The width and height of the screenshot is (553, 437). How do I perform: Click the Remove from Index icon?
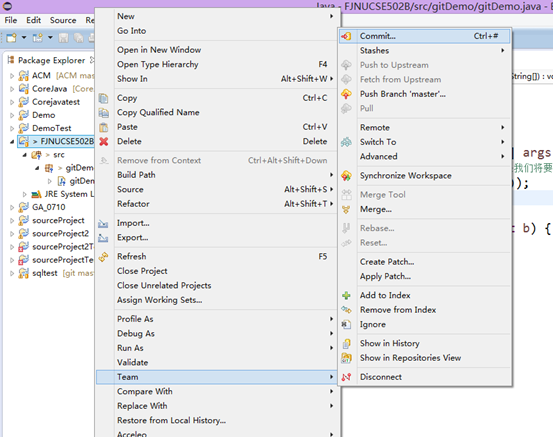346,310
